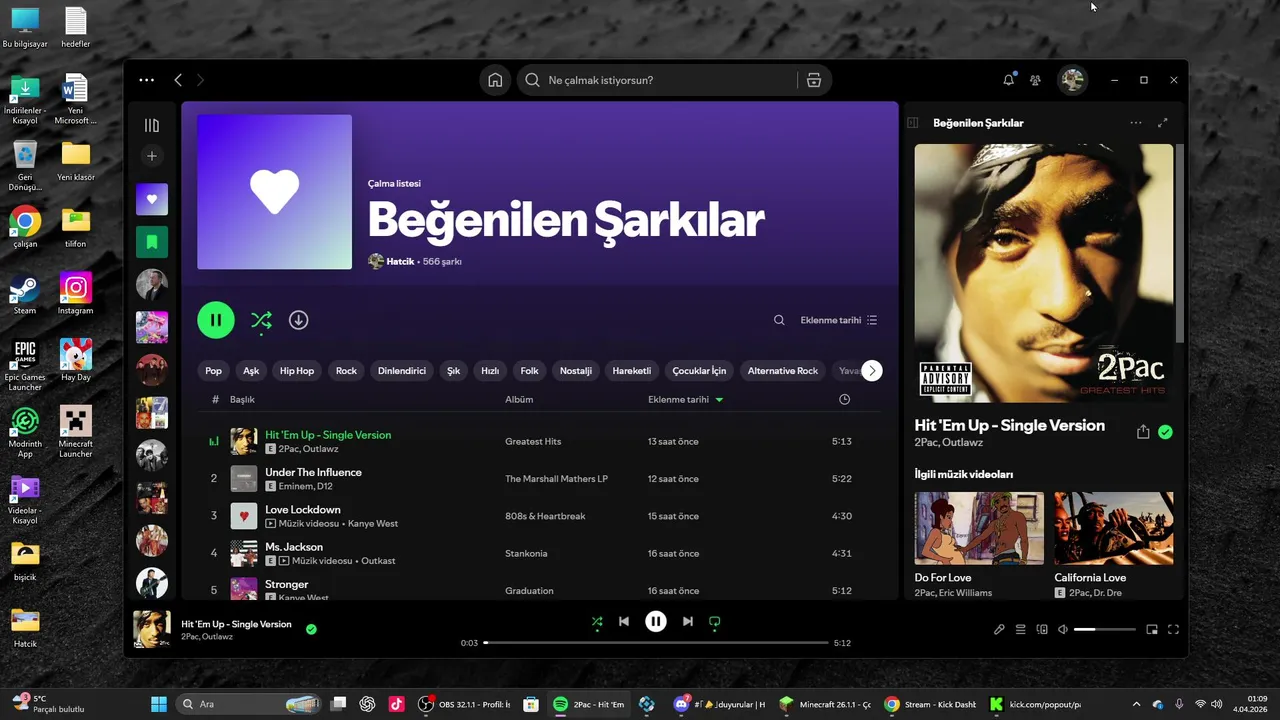The height and width of the screenshot is (720, 1280).
Task: Open the three-dot menu at top left
Action: [x=147, y=80]
